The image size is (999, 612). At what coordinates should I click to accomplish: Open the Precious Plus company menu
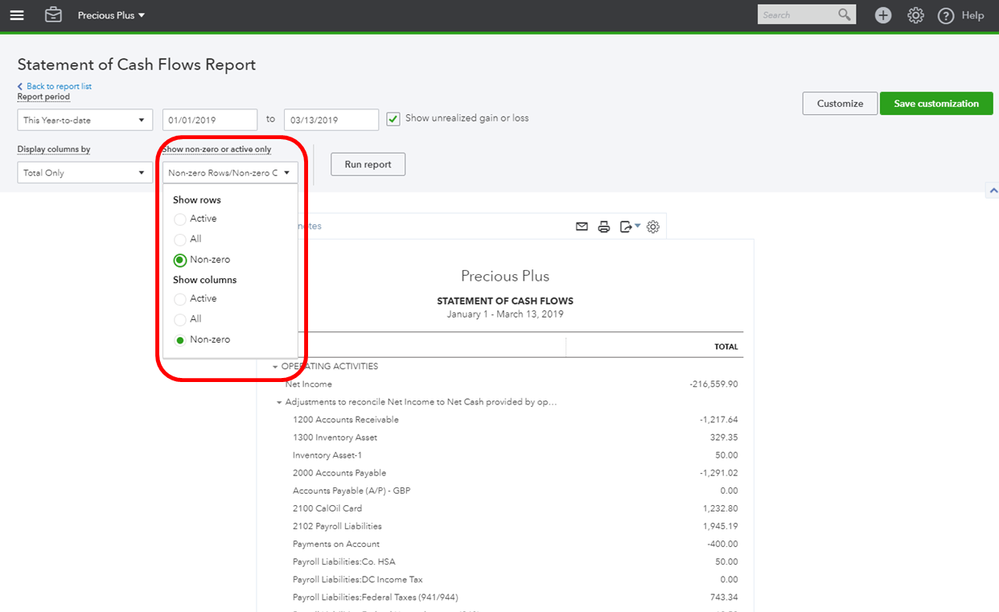coord(111,15)
